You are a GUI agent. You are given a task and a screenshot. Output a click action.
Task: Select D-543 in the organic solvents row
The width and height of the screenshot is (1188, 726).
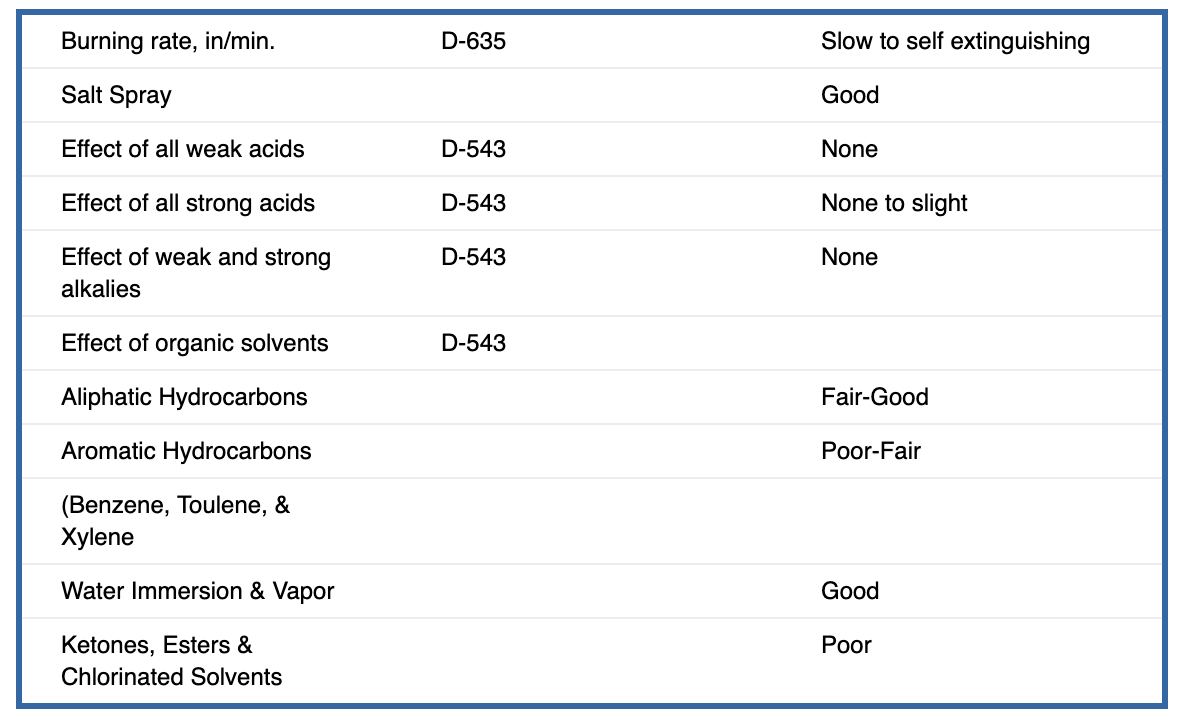click(473, 343)
